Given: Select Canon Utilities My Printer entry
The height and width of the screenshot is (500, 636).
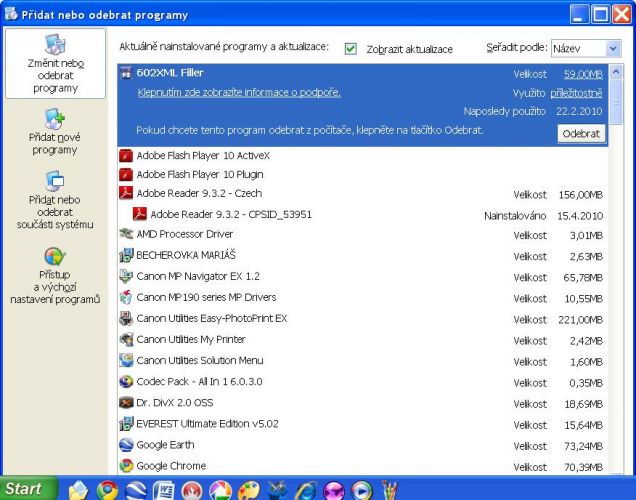Looking at the screenshot, I should pos(363,340).
